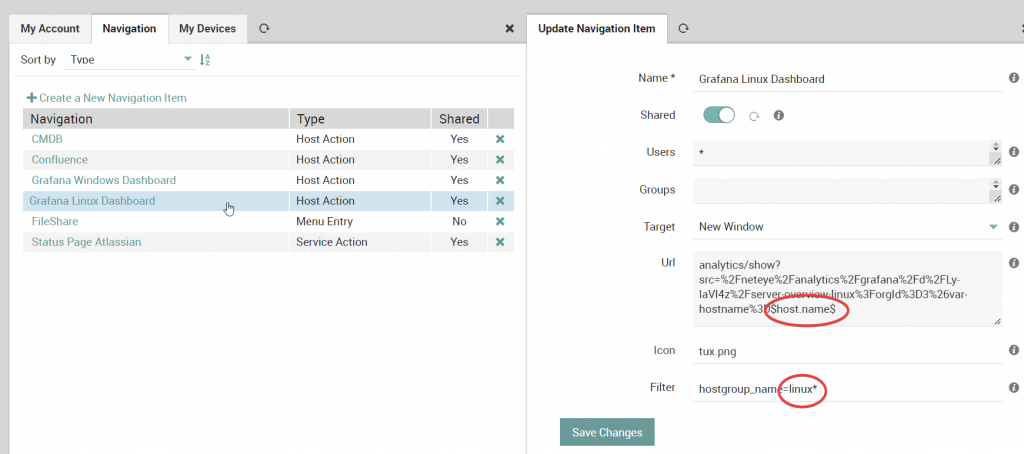Image resolution: width=1024 pixels, height=454 pixels.
Task: Toggle the Shared switch off
Action: [x=718, y=115]
